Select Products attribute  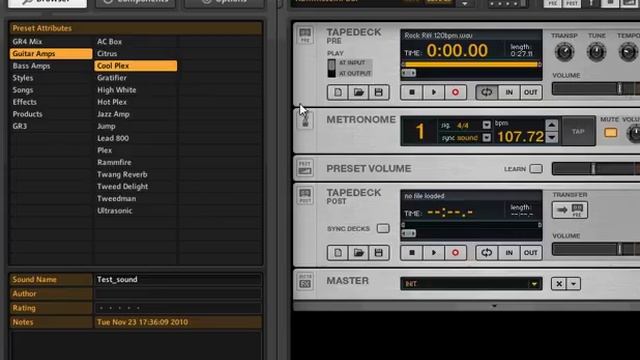[51, 114]
